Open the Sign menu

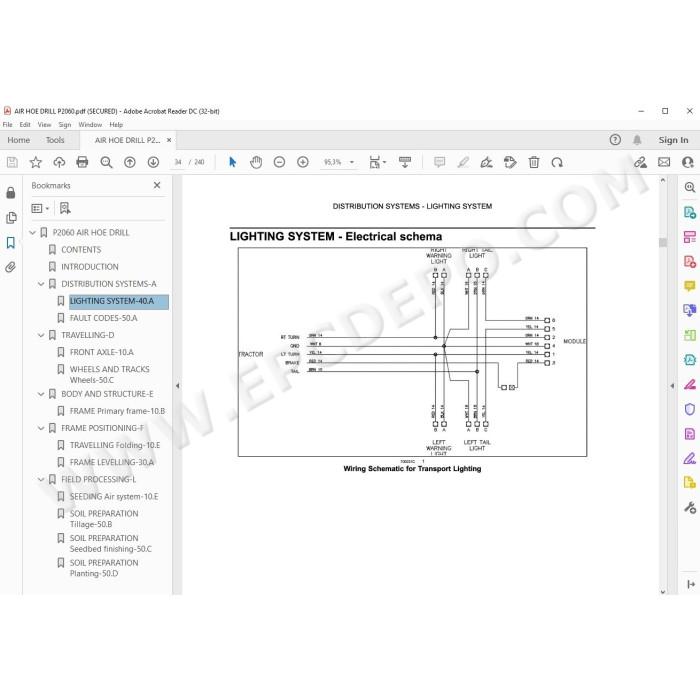click(x=65, y=125)
